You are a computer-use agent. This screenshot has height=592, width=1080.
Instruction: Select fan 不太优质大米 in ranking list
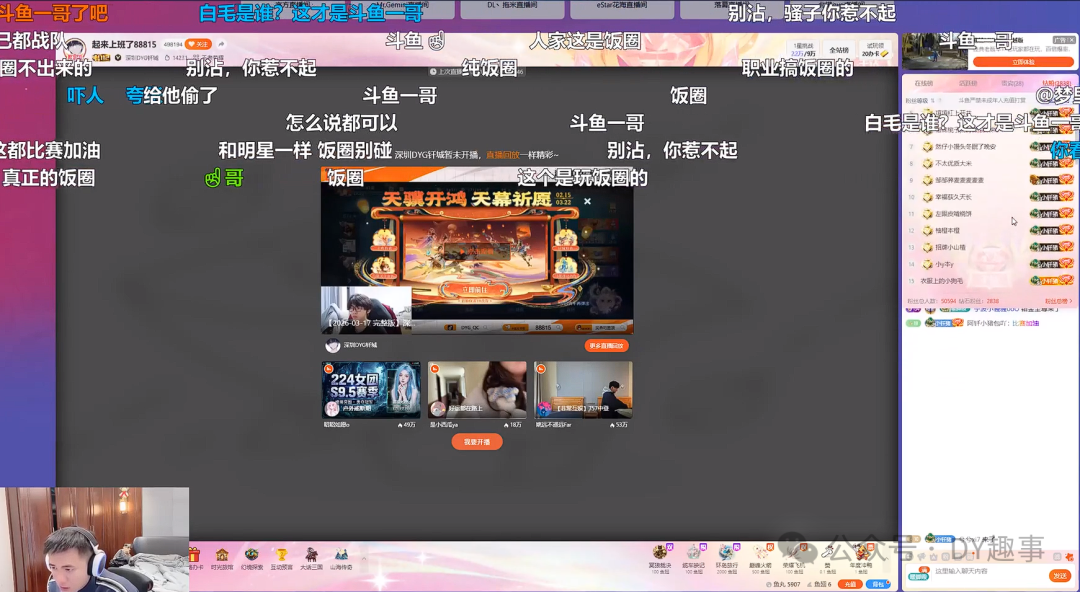(953, 163)
